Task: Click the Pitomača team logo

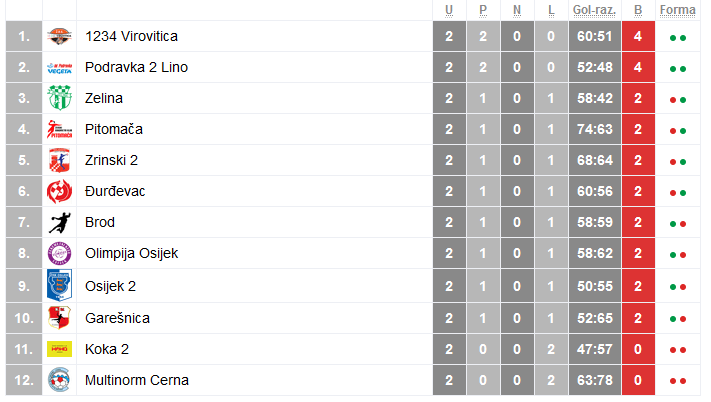Action: coord(60,130)
